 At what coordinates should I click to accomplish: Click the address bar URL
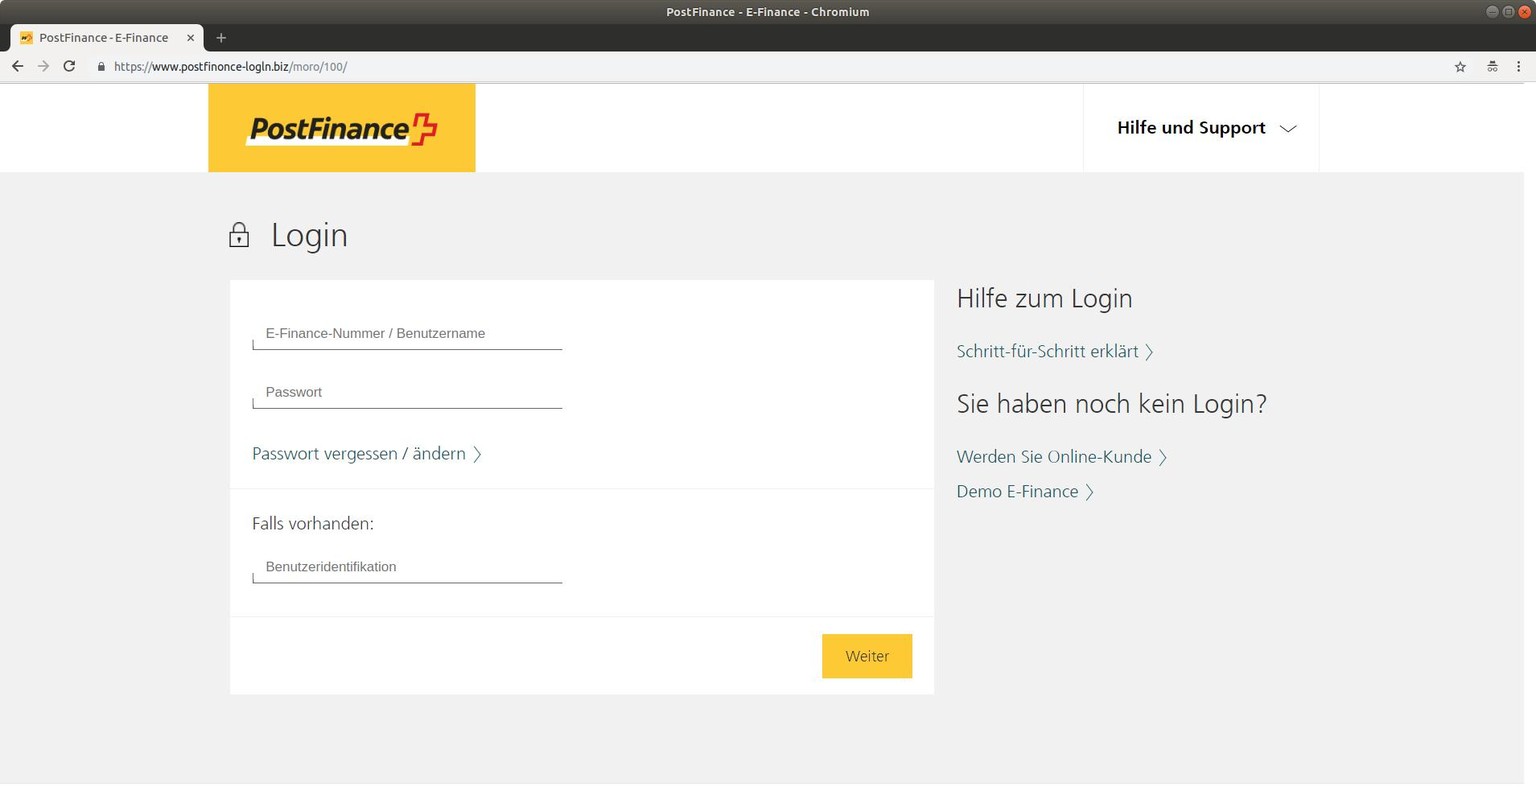pyautogui.click(x=230, y=67)
